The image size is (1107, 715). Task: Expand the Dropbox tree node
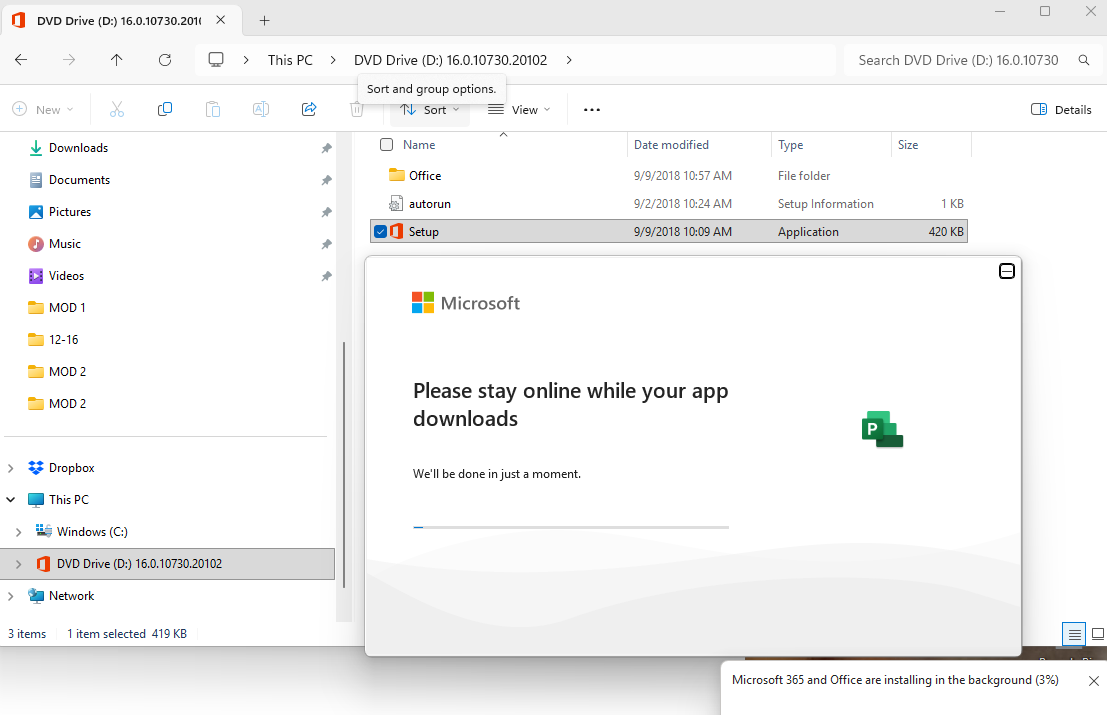[x=11, y=468]
